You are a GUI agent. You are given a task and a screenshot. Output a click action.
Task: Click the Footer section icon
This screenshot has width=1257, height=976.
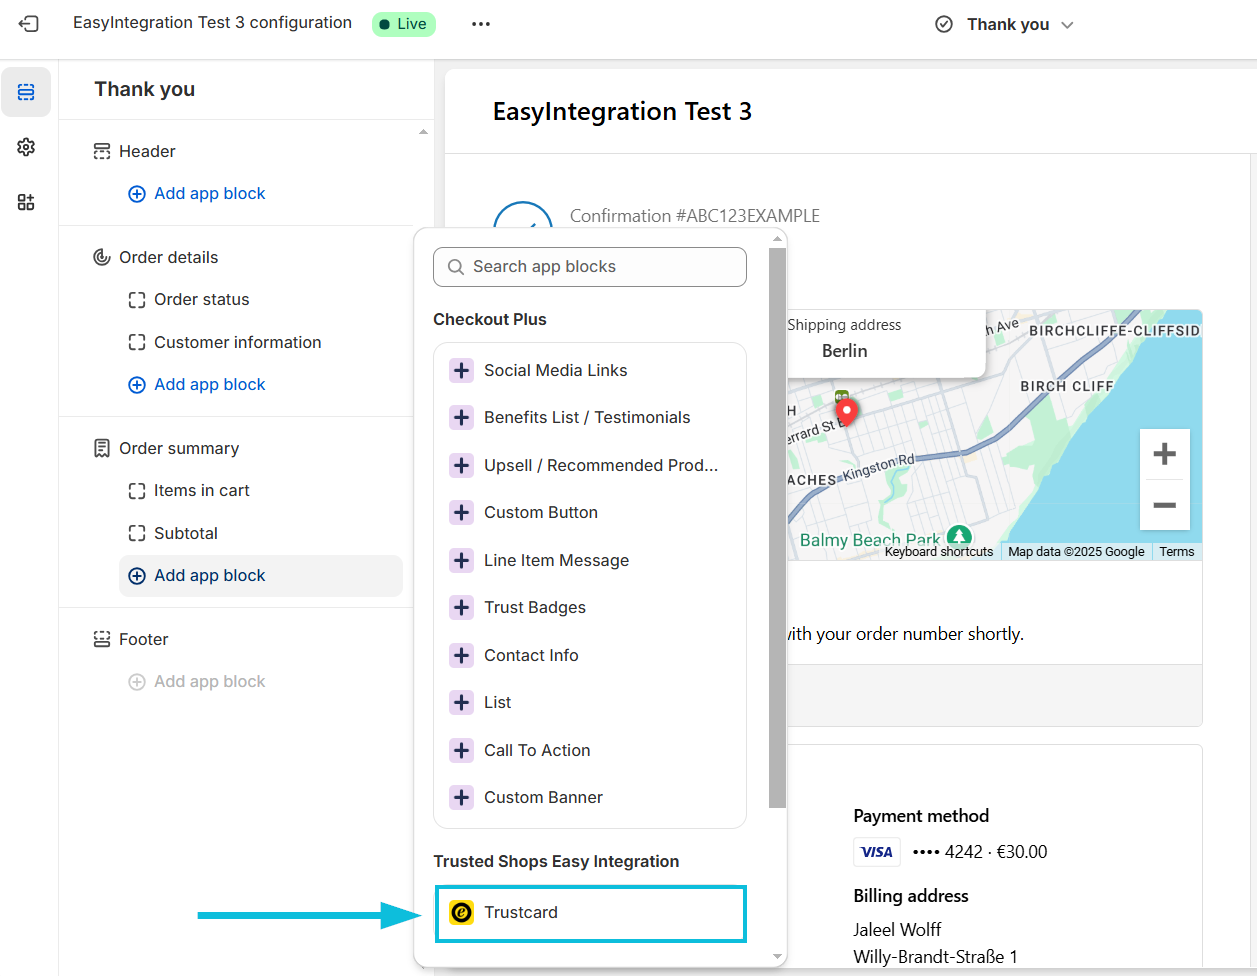pos(102,639)
